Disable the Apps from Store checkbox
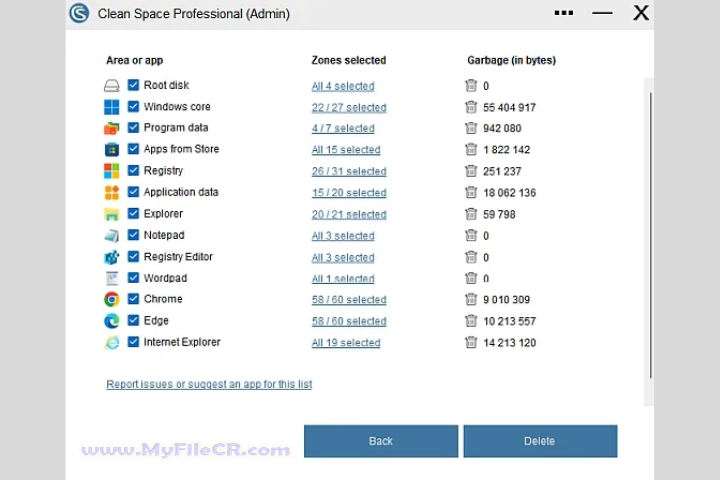 point(133,149)
